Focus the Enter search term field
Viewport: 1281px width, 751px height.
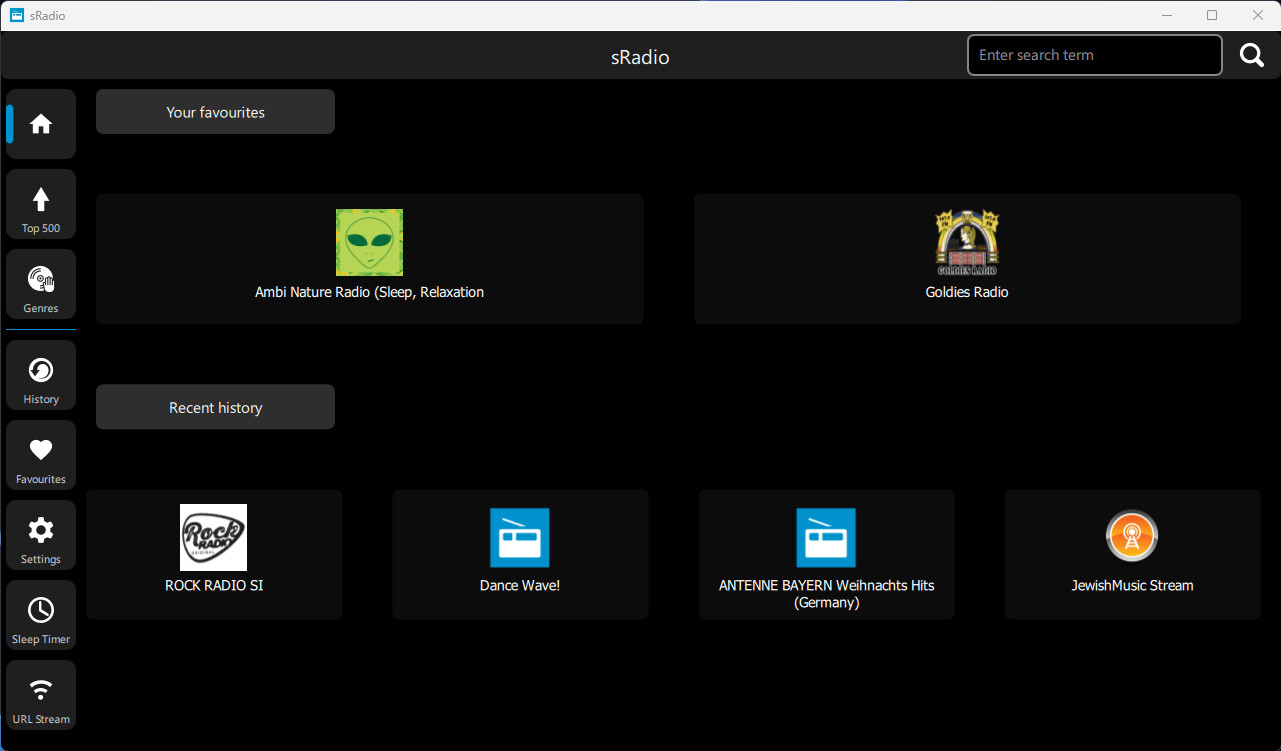1095,55
